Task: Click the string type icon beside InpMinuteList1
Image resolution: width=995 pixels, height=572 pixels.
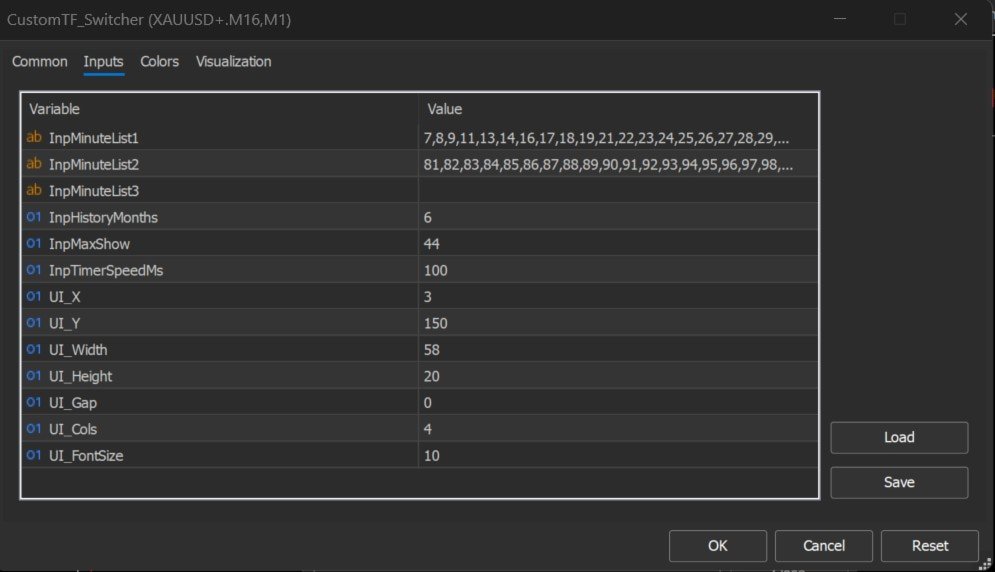Action: (34, 137)
